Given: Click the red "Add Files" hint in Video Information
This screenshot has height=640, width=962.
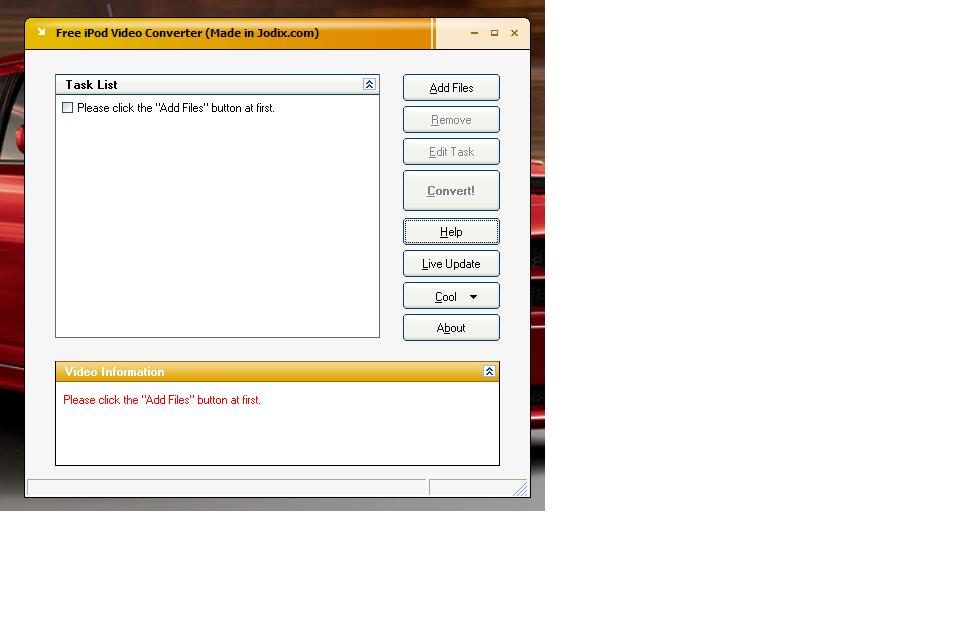Looking at the screenshot, I should click(x=162, y=400).
